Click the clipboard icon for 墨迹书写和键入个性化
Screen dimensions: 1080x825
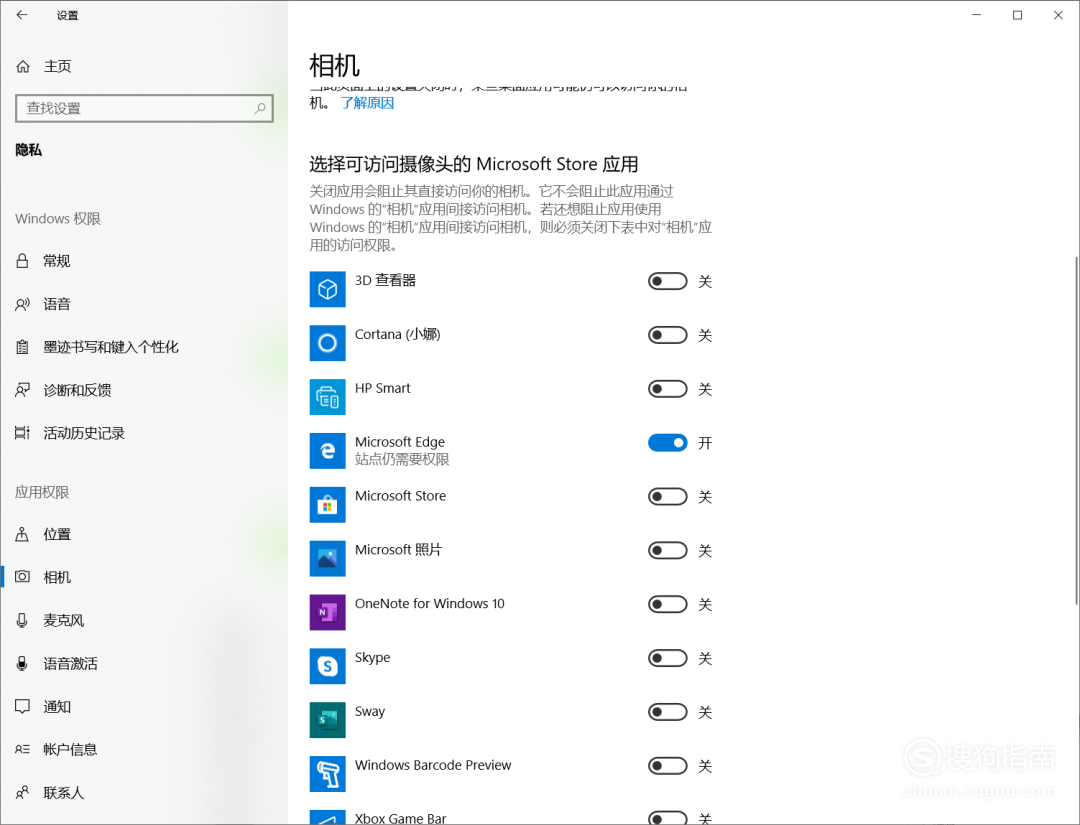[22, 347]
